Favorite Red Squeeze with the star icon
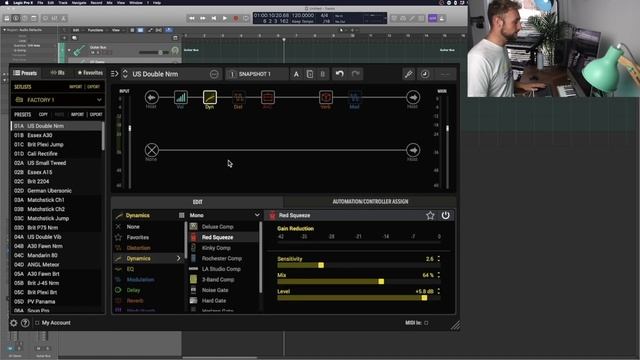640x360 pixels. tap(430, 216)
